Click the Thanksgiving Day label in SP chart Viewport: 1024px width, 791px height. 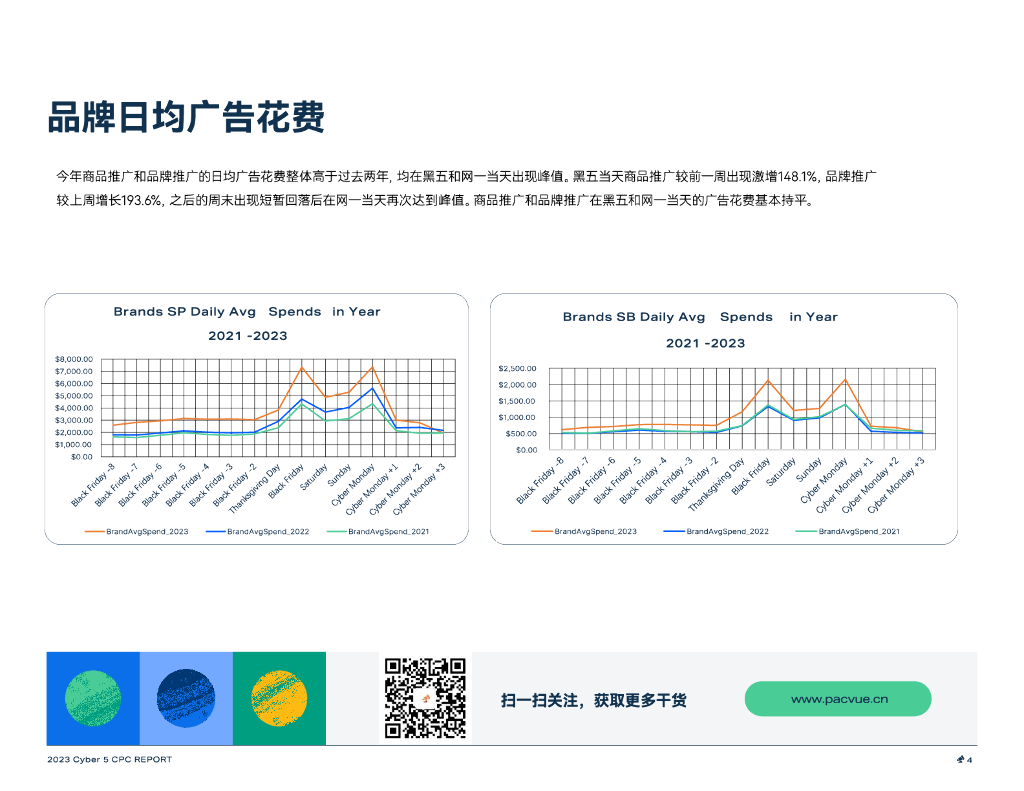pos(255,487)
